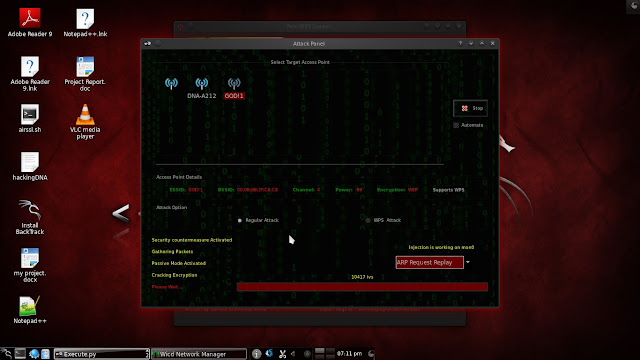Open airssl.sh script icon

(x=30, y=118)
